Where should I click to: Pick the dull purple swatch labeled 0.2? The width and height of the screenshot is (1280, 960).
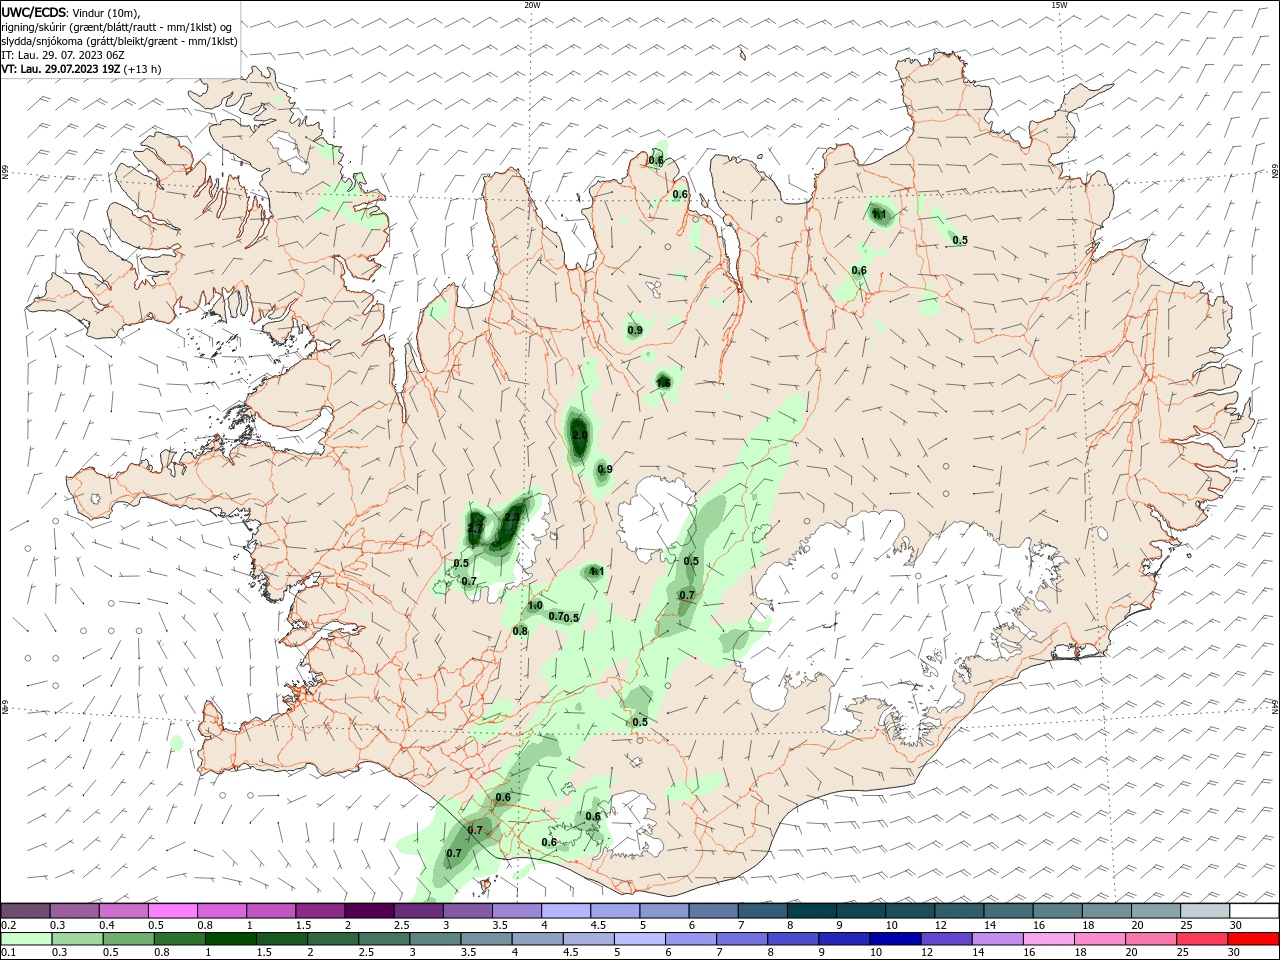[x=25, y=910]
